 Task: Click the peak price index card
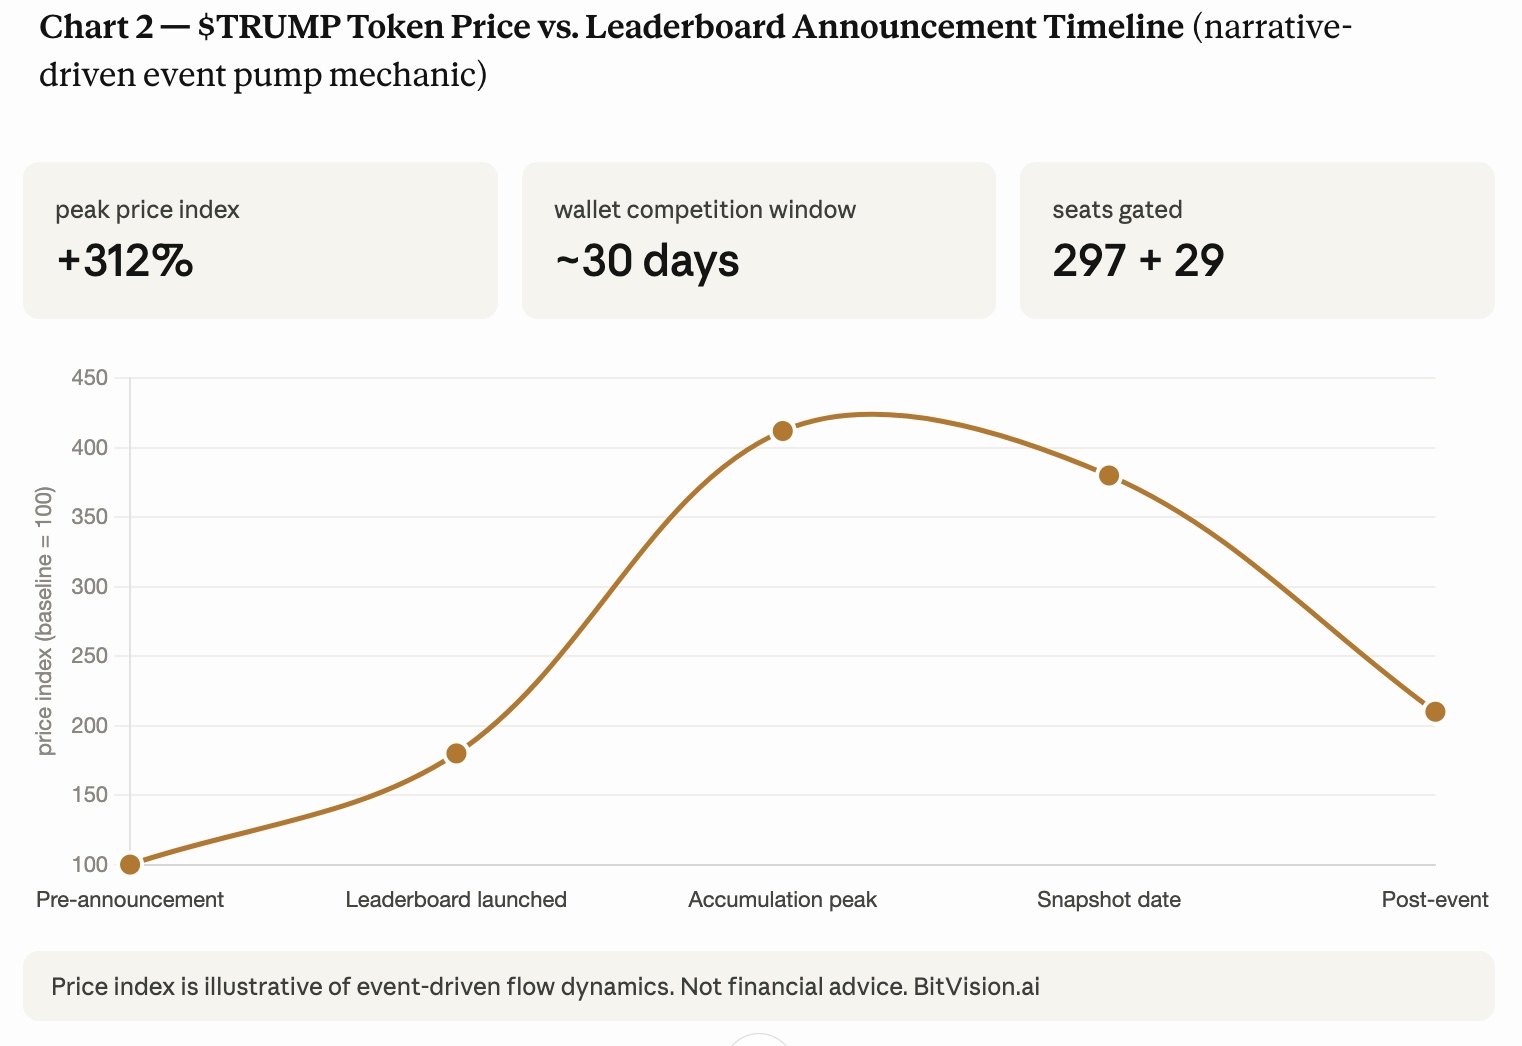(260, 240)
